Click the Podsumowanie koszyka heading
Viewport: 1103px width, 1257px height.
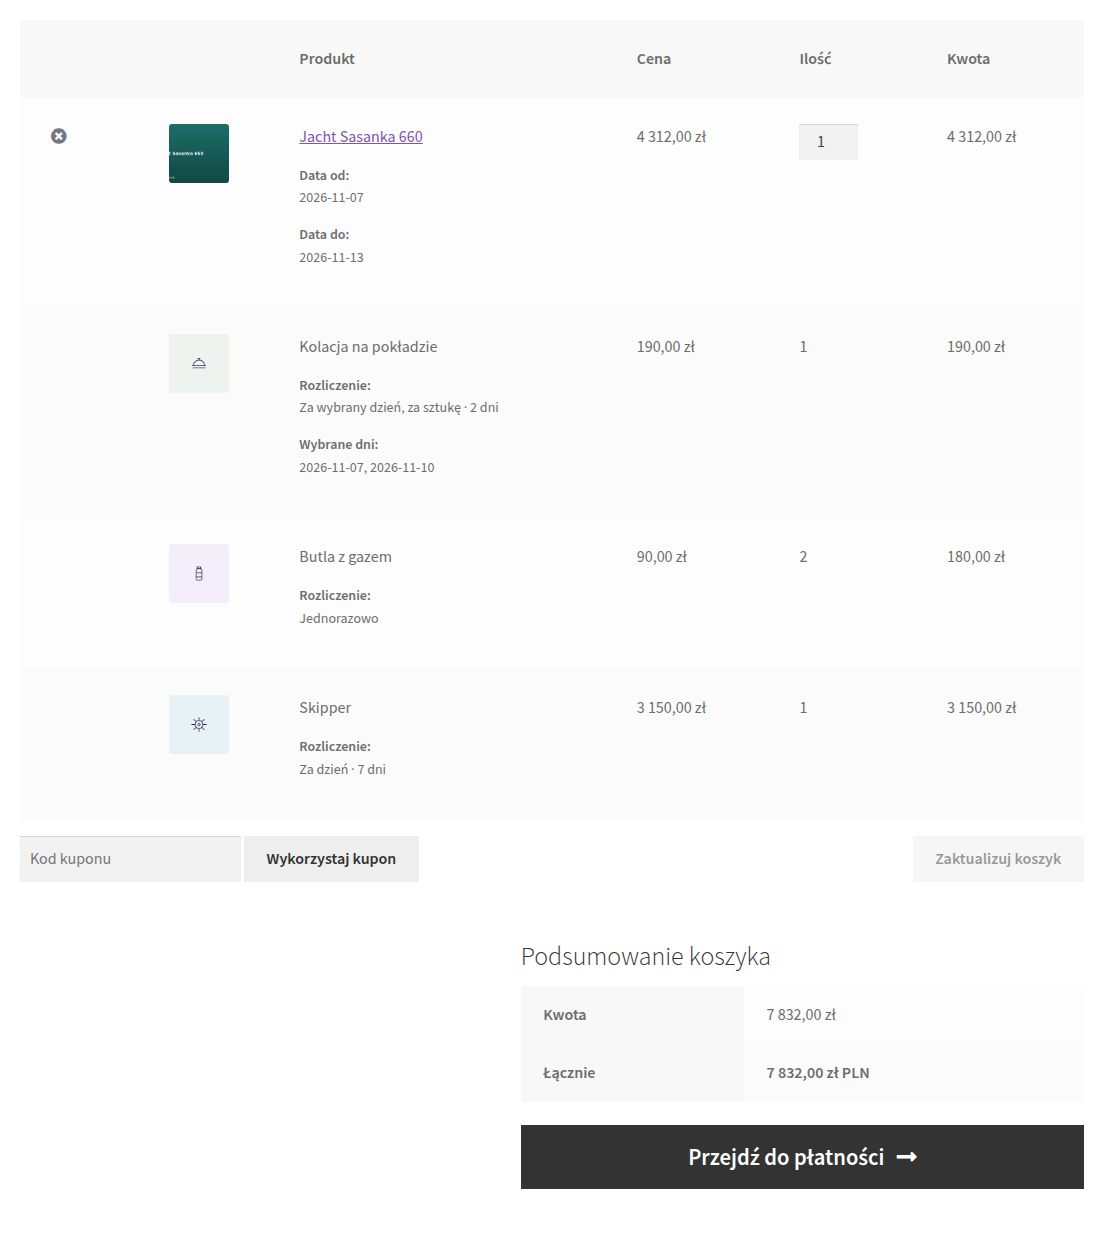[646, 957]
